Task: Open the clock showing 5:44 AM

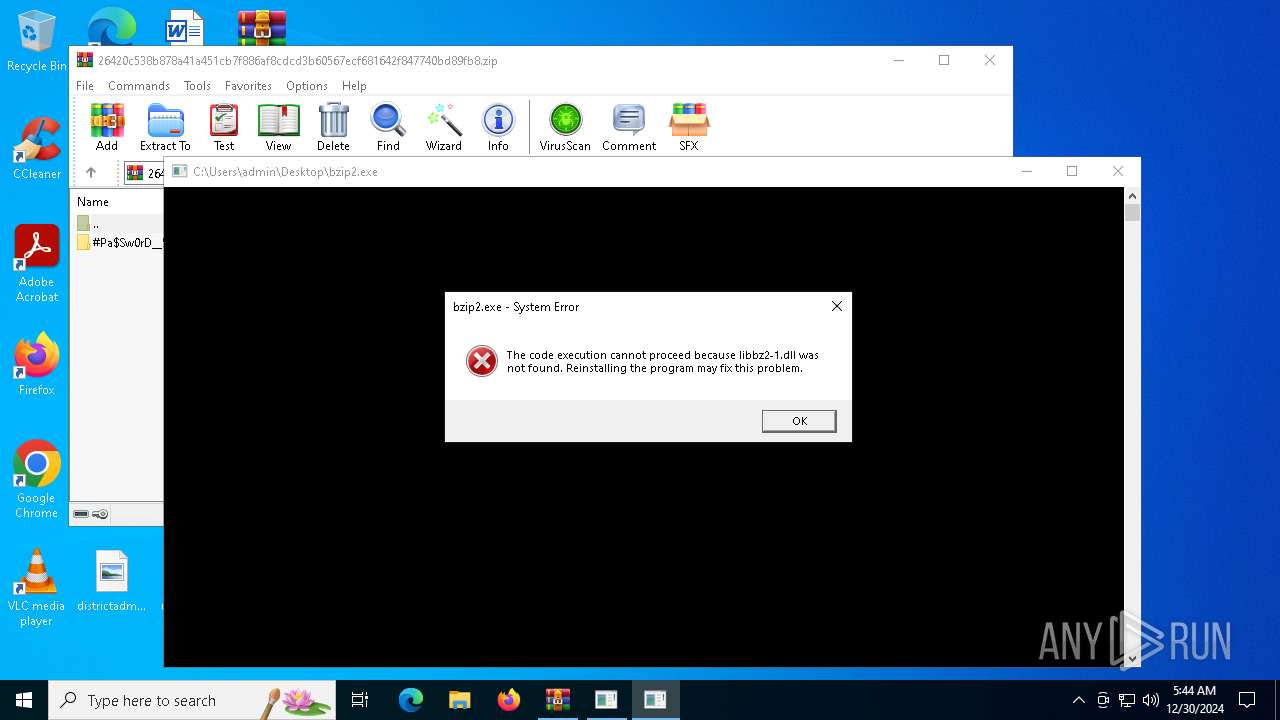Action: 1195,700
